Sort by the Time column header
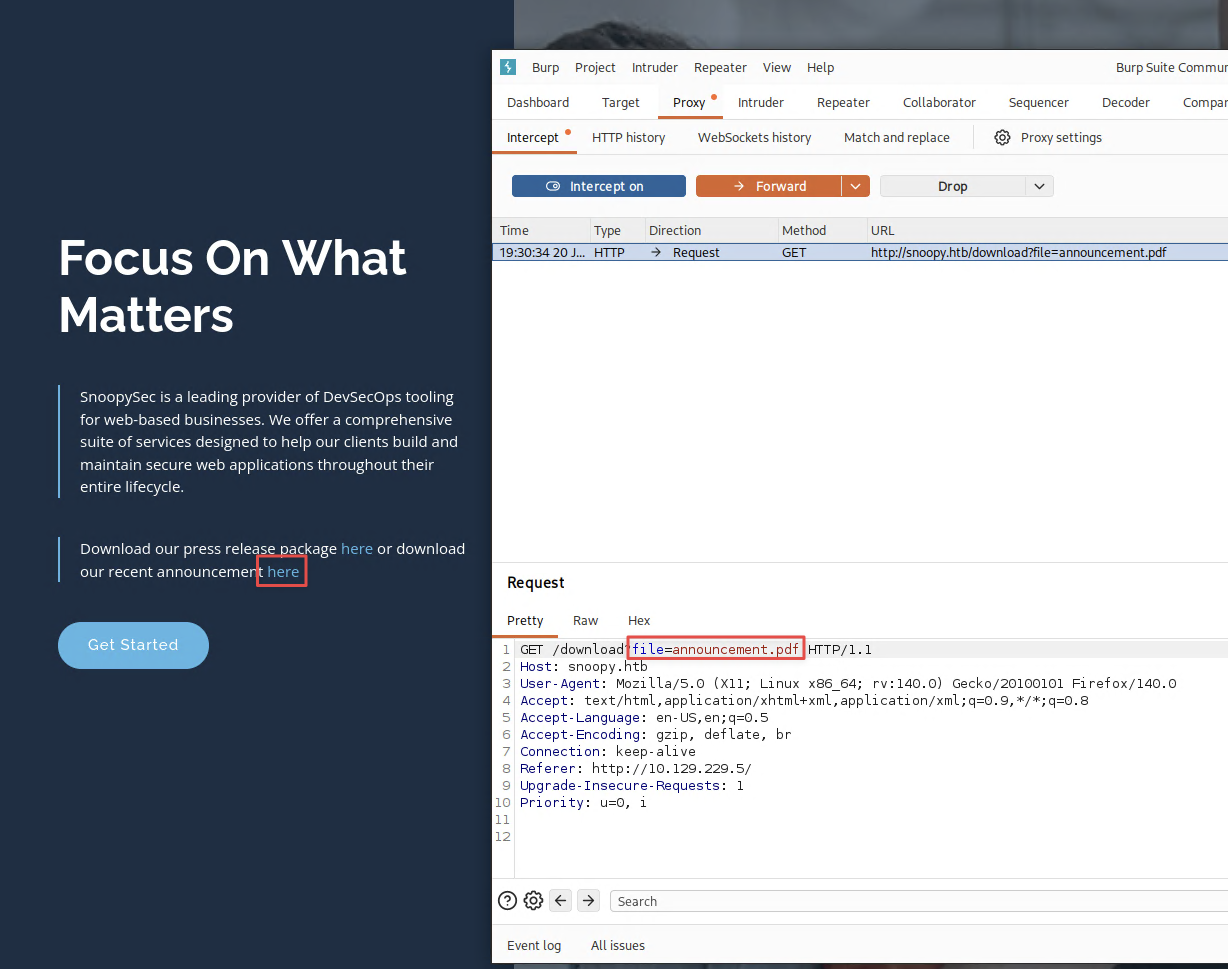1228x969 pixels. tap(541, 230)
